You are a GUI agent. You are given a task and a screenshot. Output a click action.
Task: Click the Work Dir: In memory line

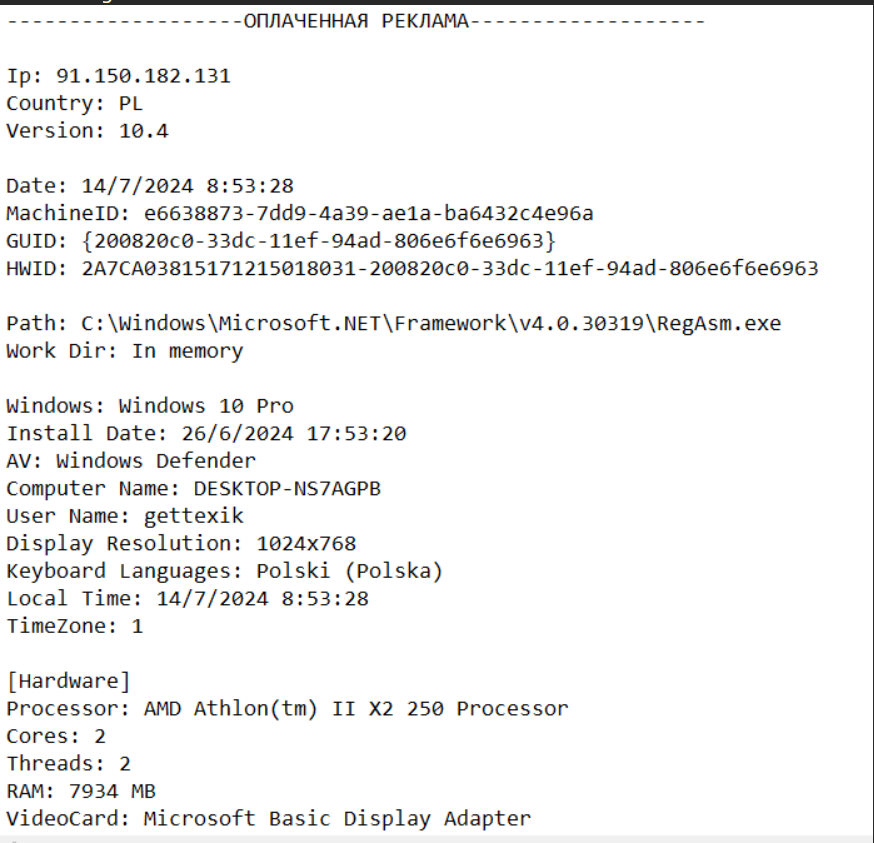125,351
